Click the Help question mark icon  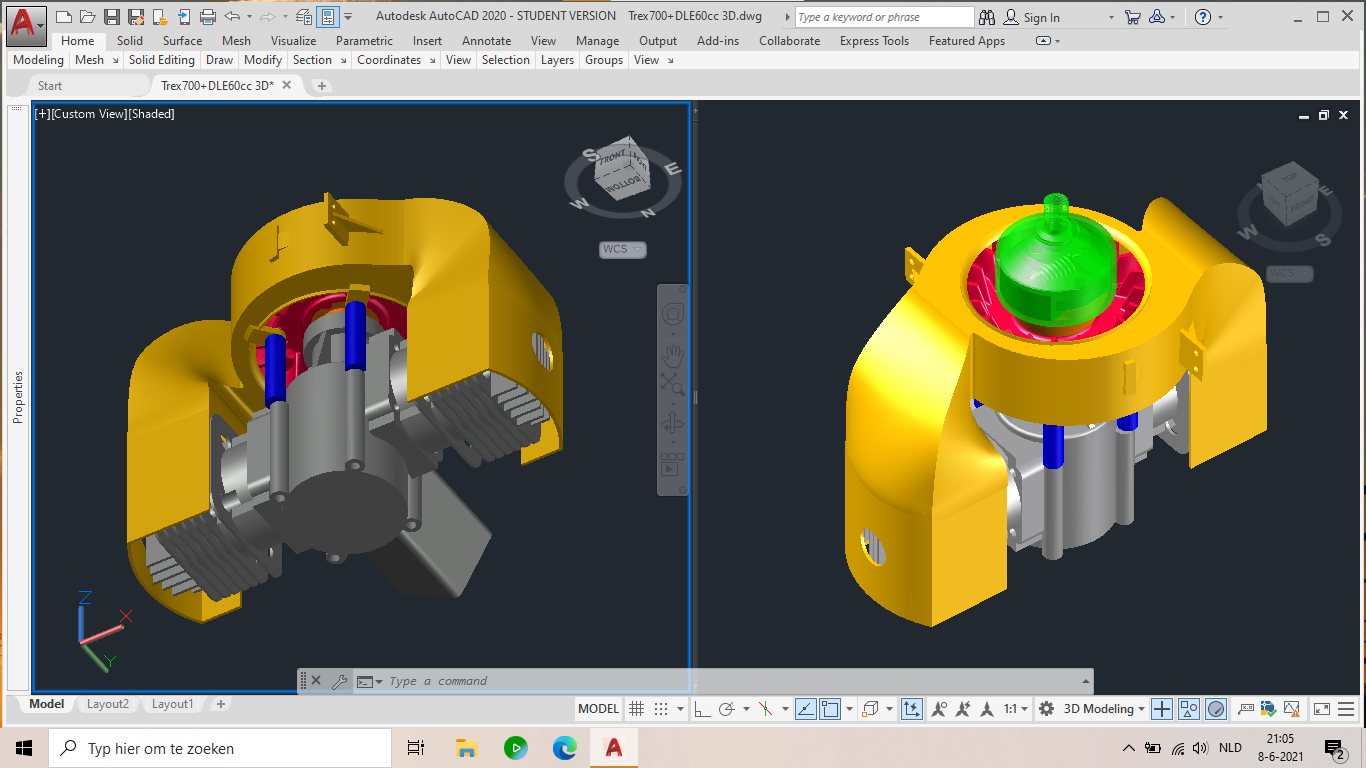(x=1203, y=17)
